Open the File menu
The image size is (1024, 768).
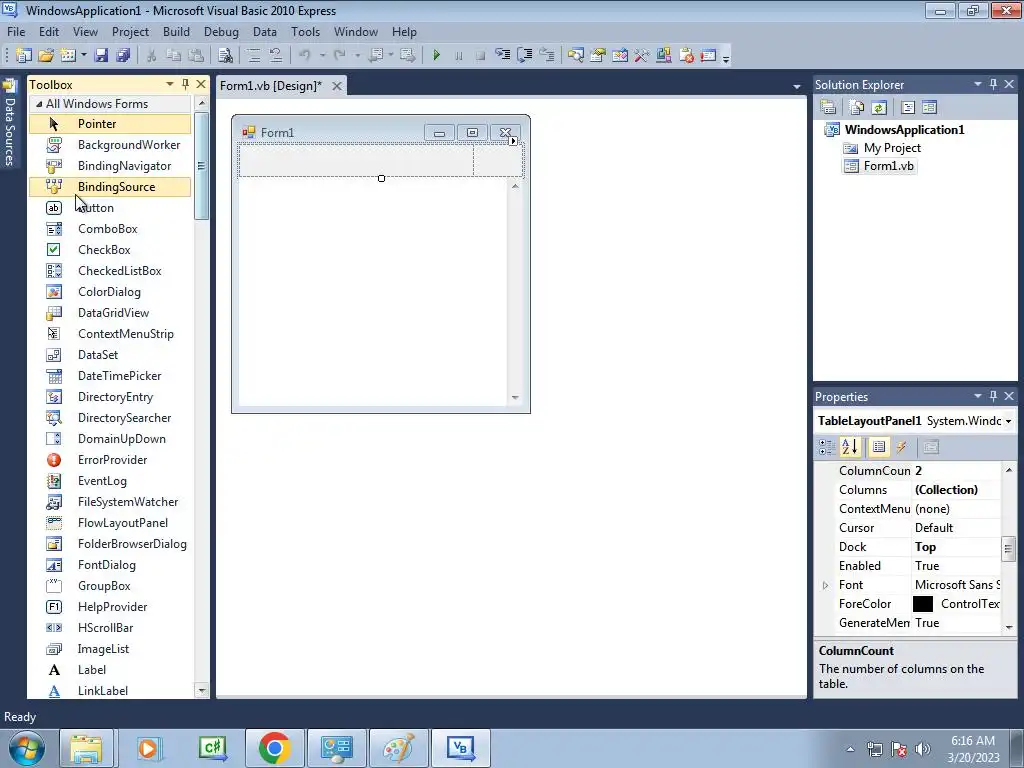[16, 31]
